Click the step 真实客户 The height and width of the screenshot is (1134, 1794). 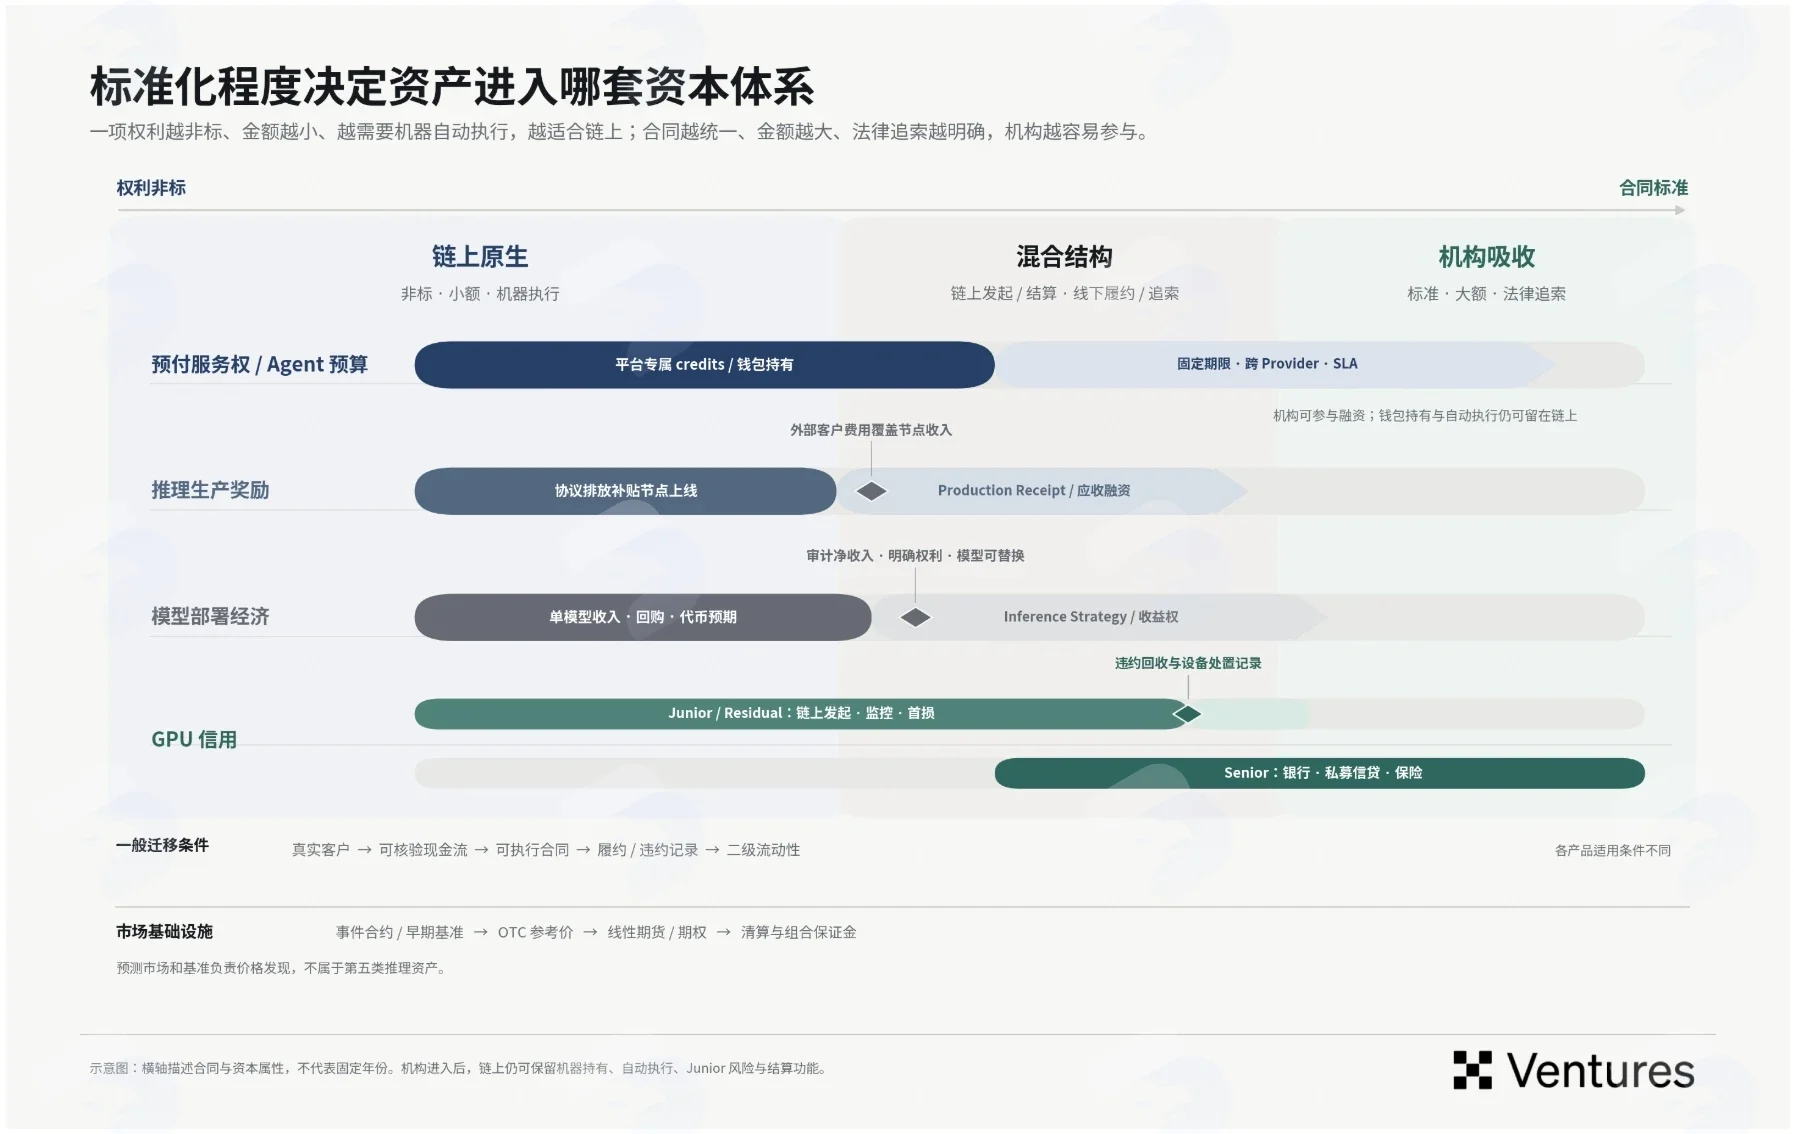tap(320, 850)
